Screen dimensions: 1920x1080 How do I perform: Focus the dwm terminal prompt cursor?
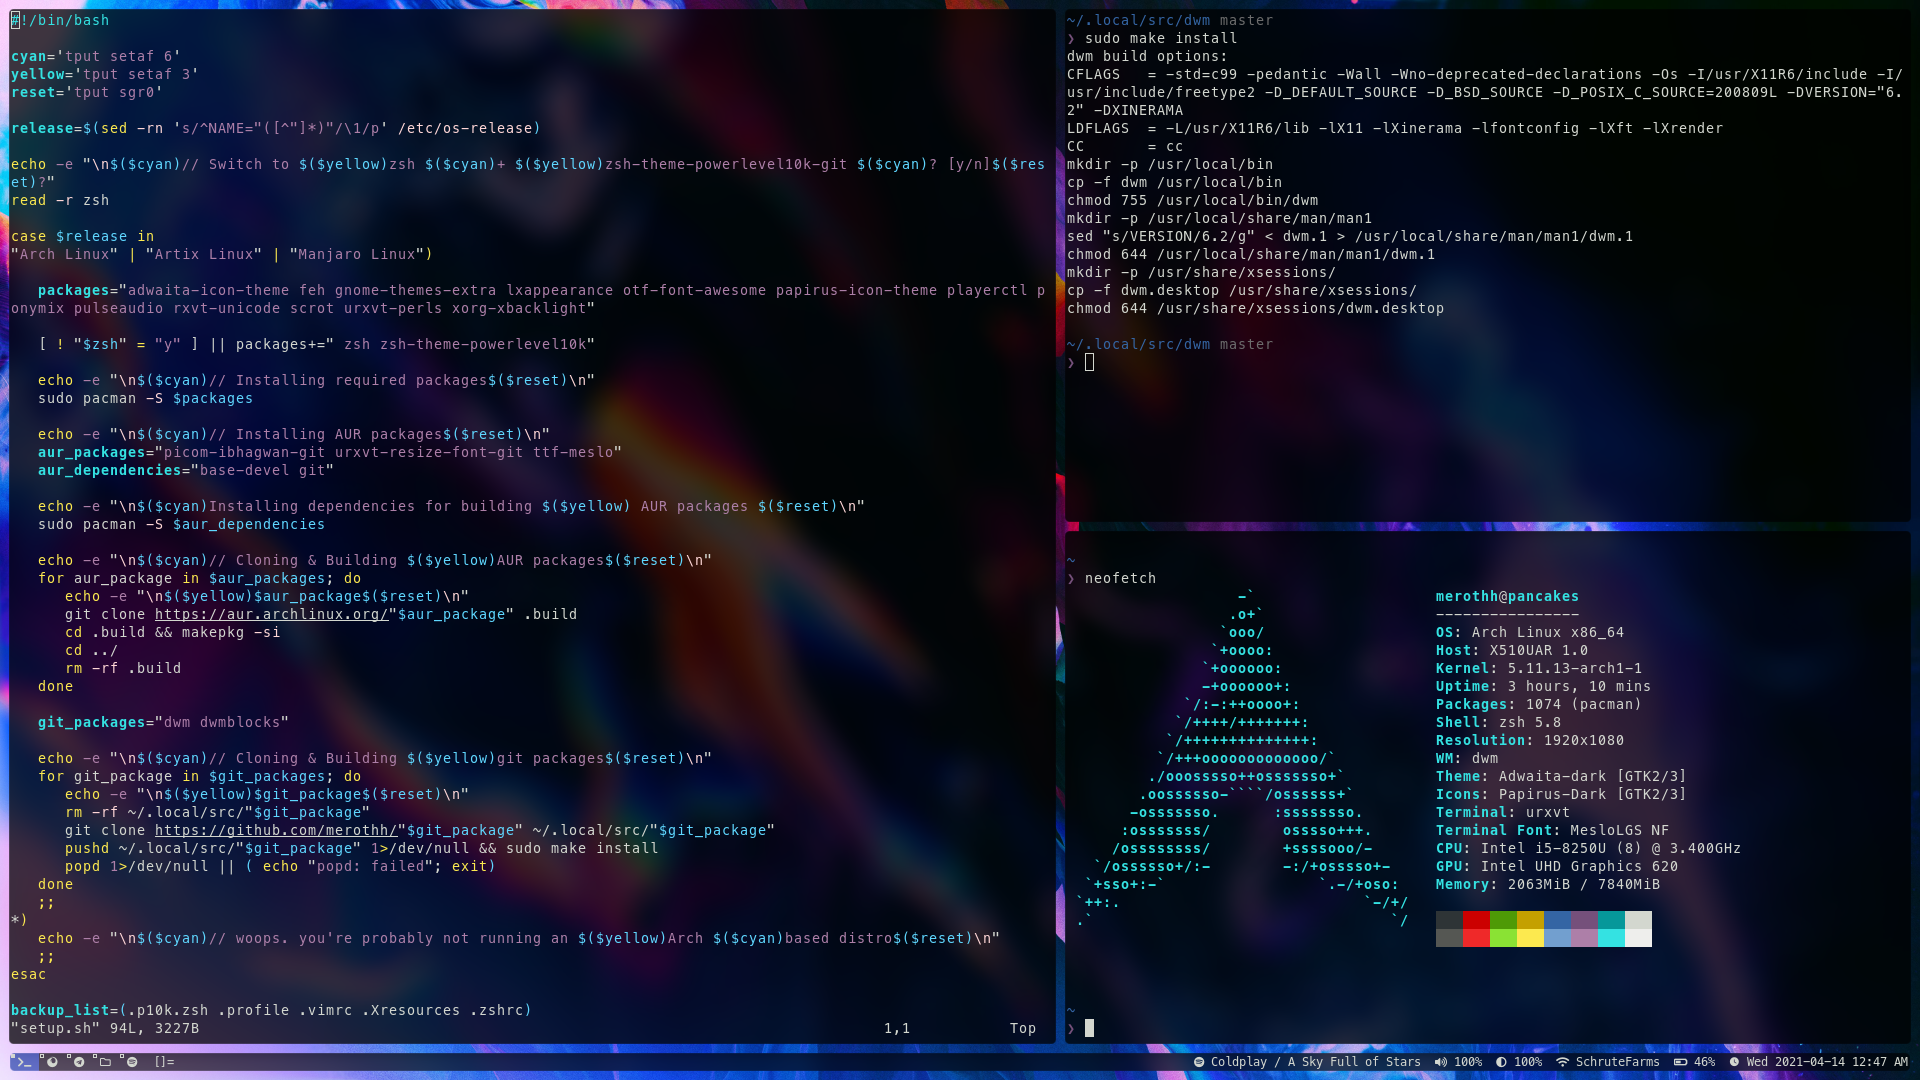pos(1089,362)
